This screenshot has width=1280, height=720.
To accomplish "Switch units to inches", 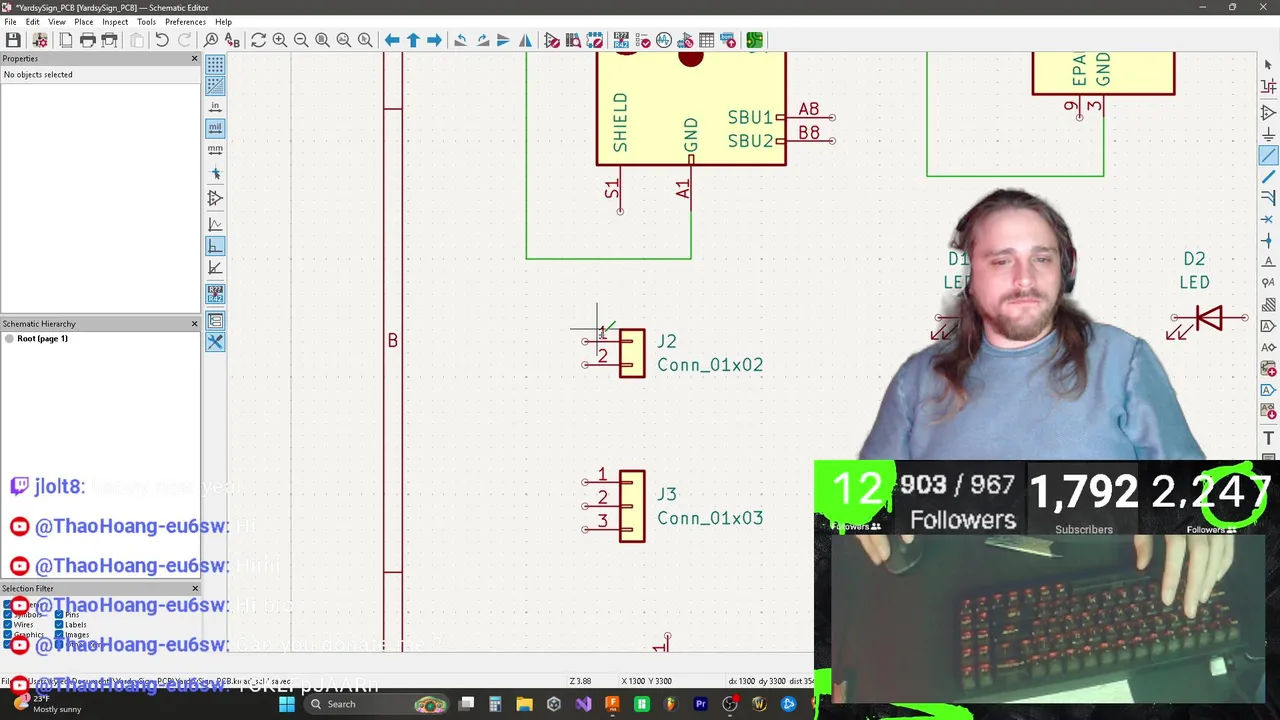I will pos(215,107).
